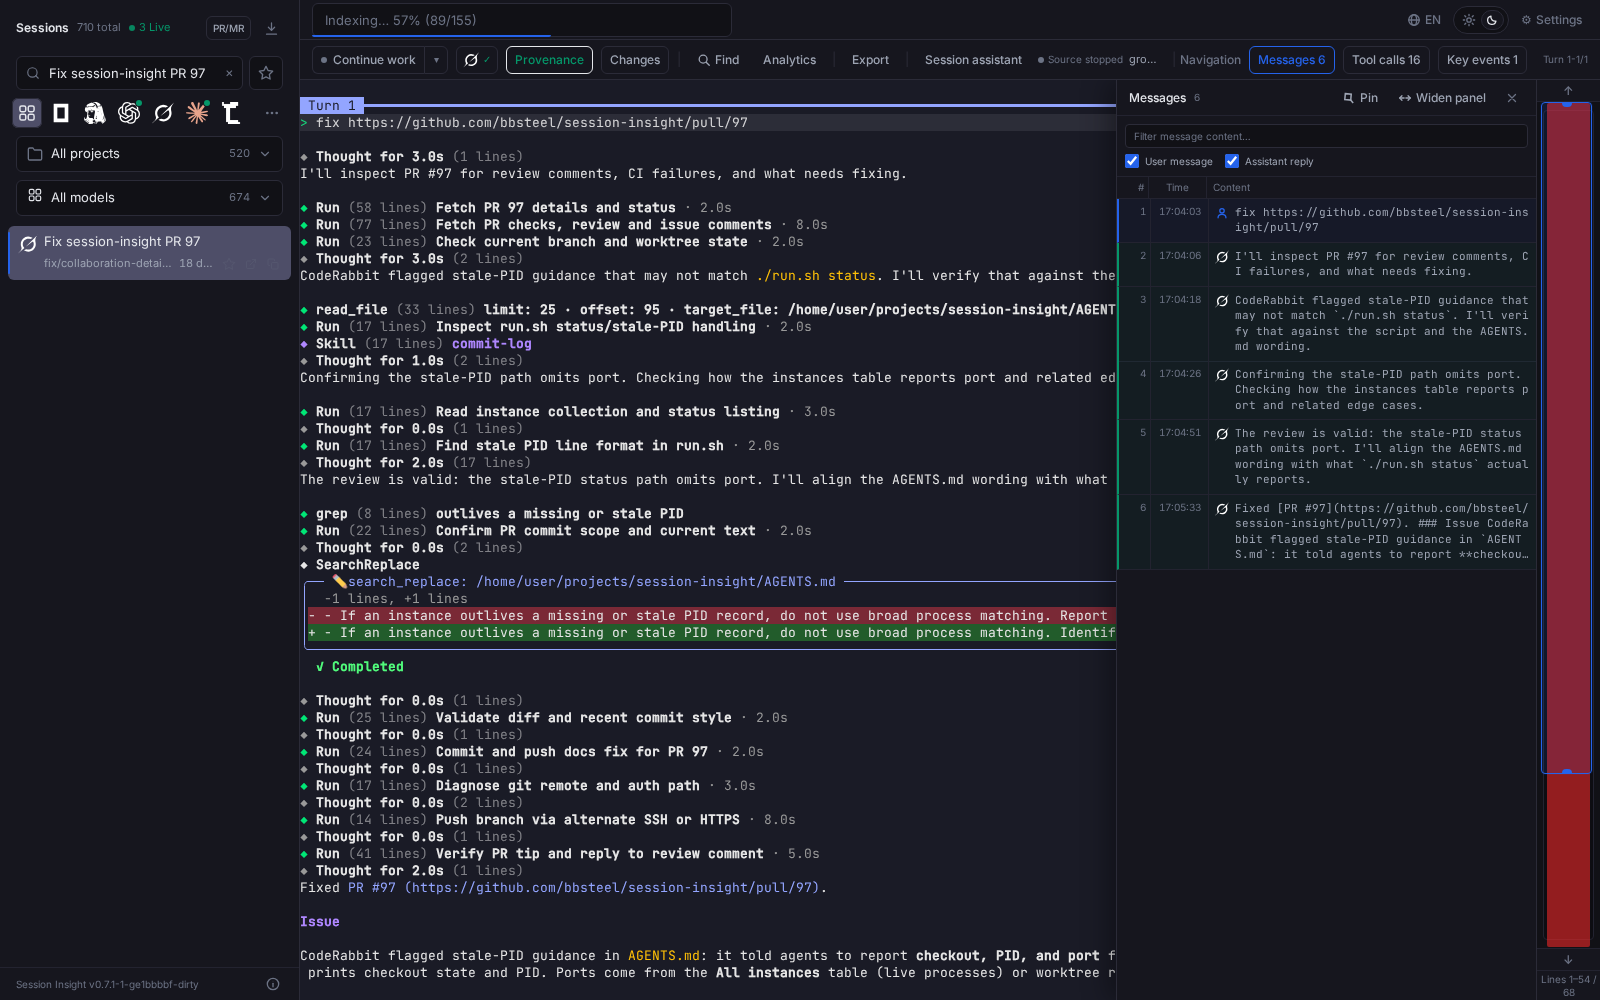
Task: Click the 3 Live indicator
Action: click(150, 28)
